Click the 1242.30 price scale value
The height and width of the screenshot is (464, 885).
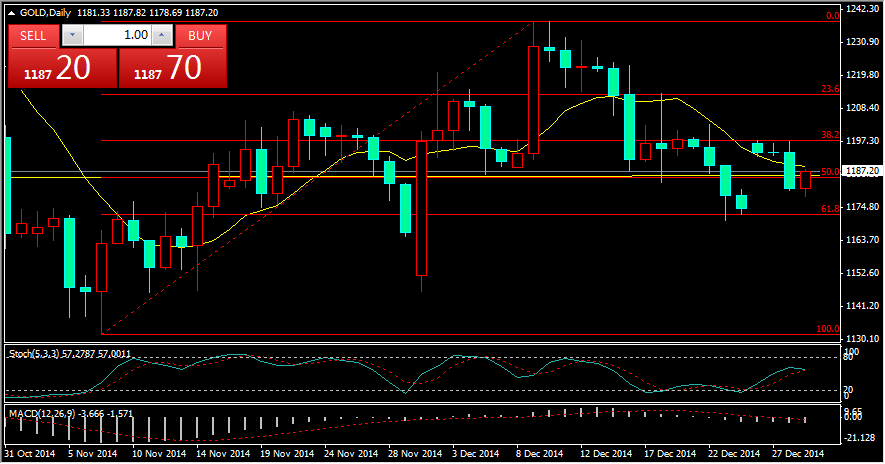point(861,9)
